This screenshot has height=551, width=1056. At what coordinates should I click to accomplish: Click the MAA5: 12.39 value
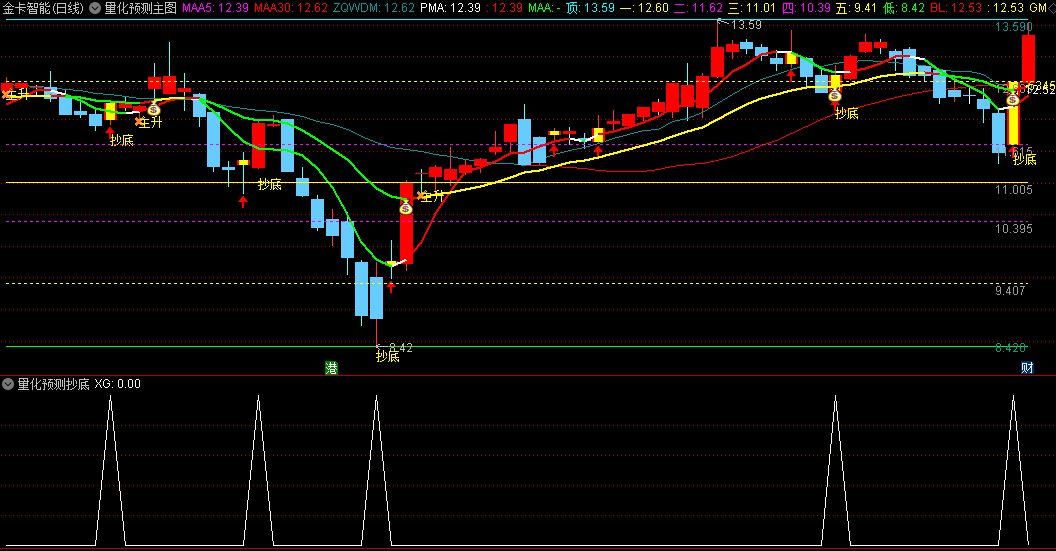pos(216,8)
